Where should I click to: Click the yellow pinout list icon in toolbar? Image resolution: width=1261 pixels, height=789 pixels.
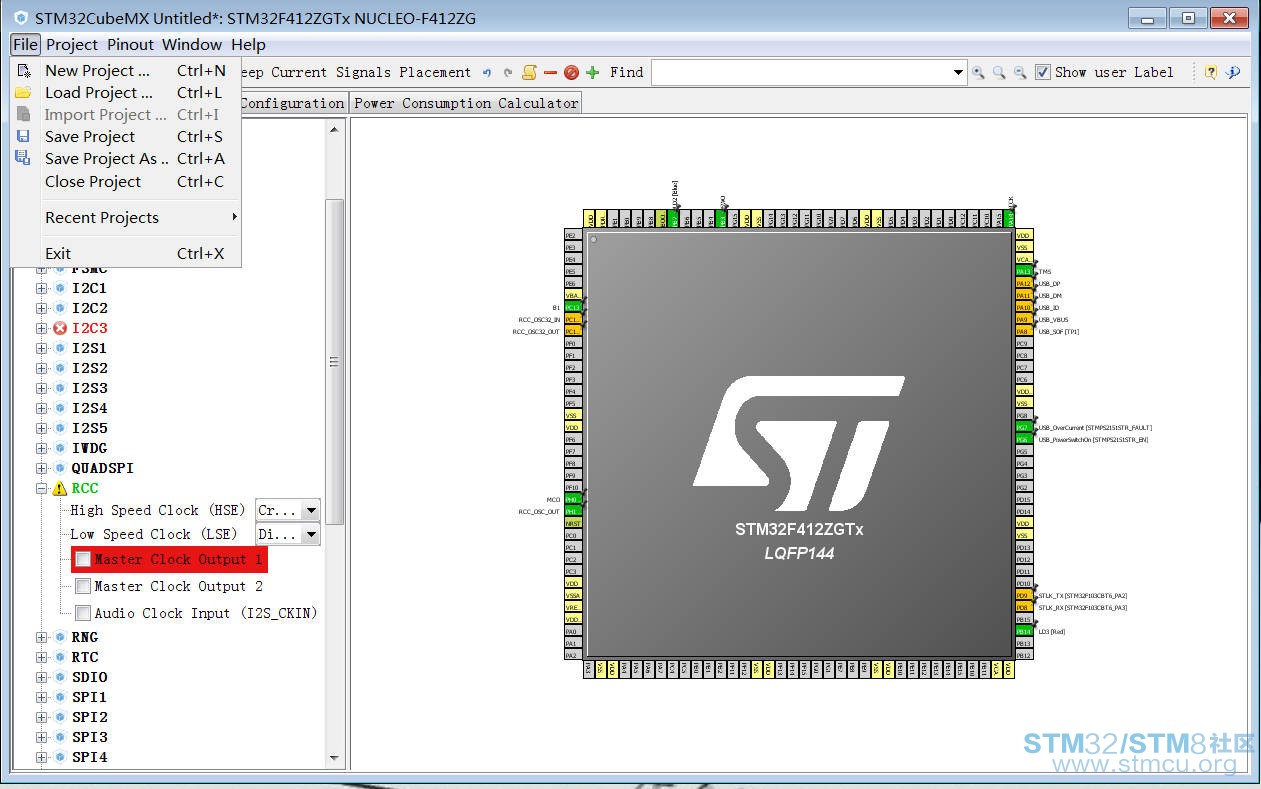[x=530, y=72]
